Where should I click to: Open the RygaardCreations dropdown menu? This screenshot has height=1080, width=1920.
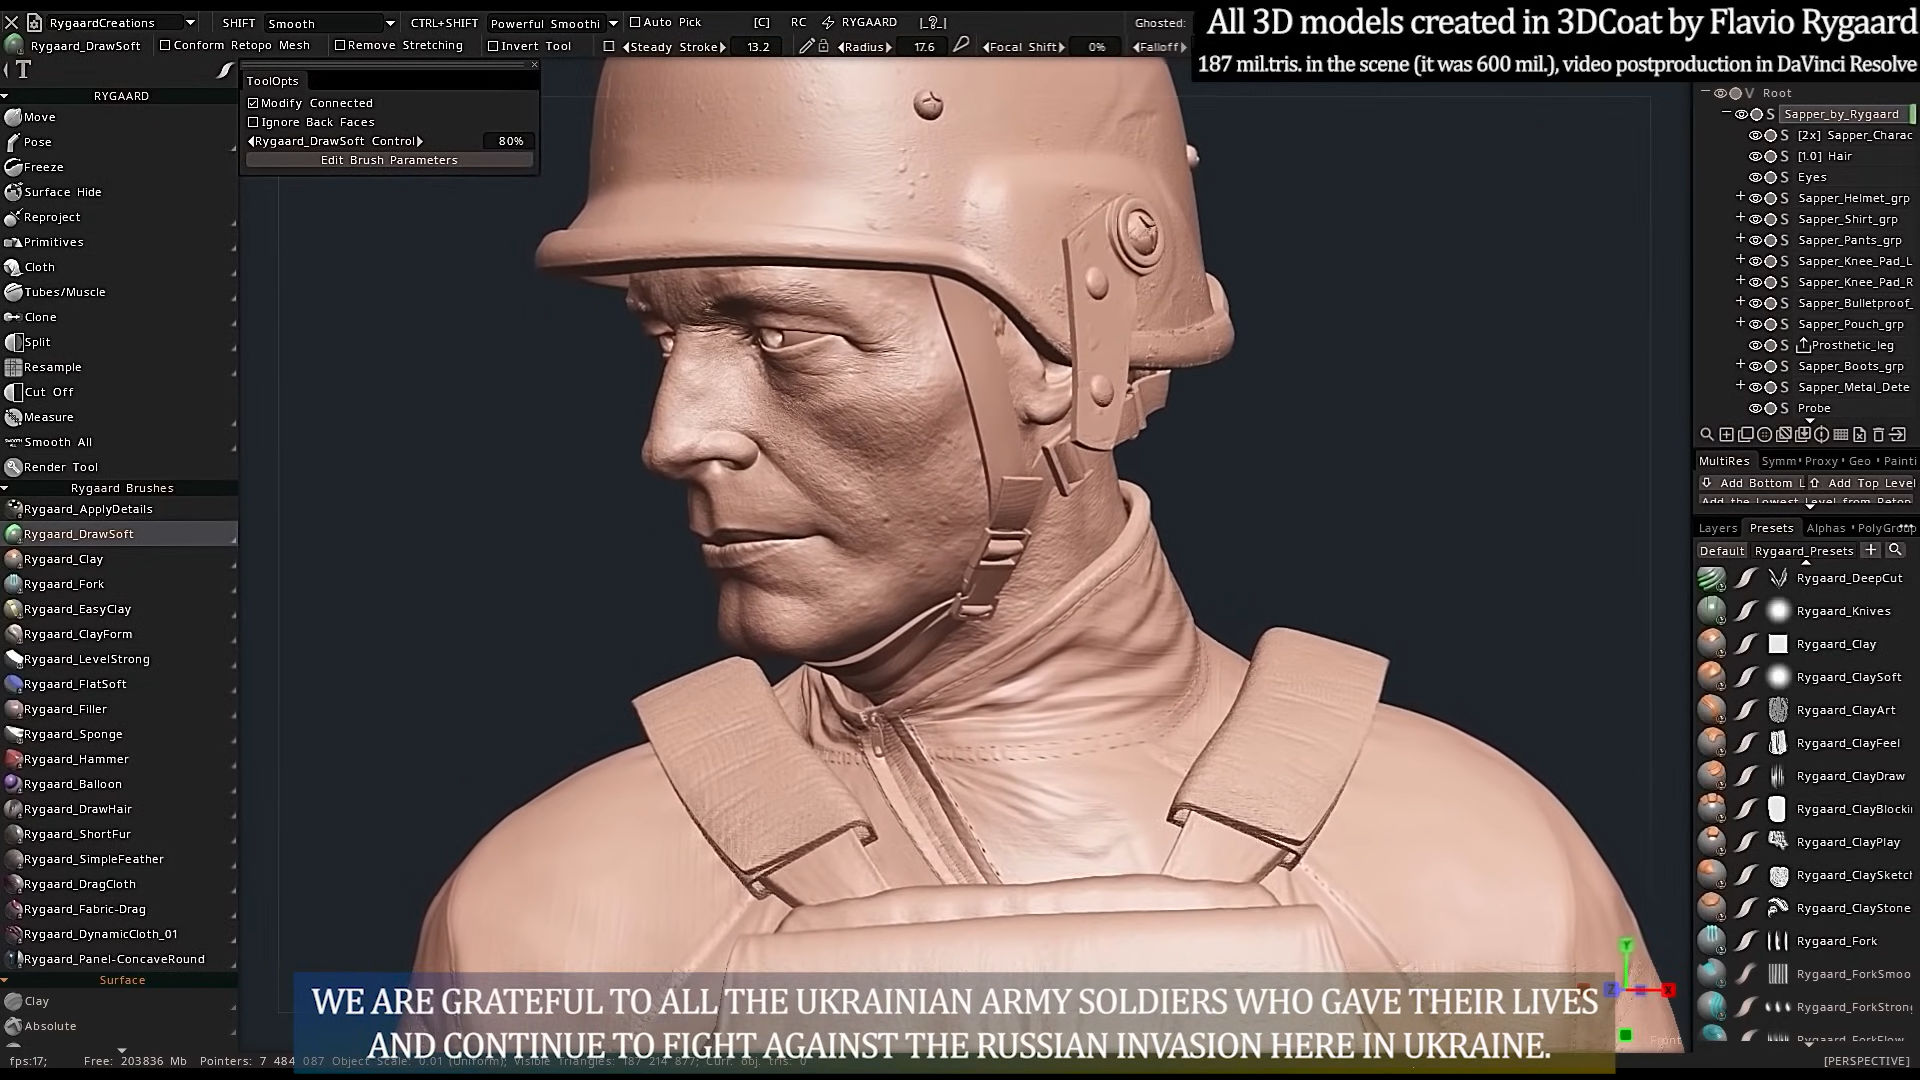pos(190,22)
